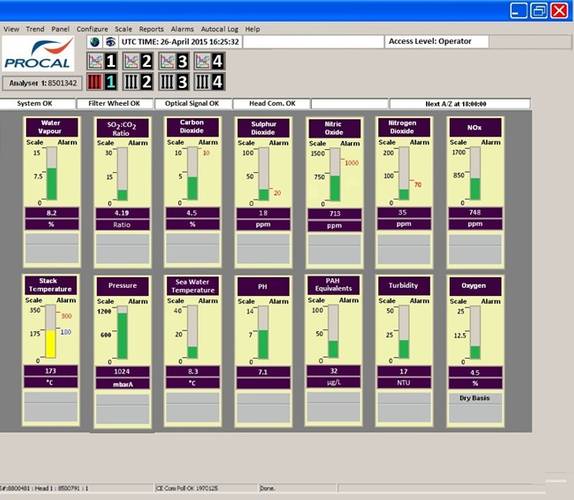Open the Configure menu
The image size is (574, 500).
coord(92,29)
